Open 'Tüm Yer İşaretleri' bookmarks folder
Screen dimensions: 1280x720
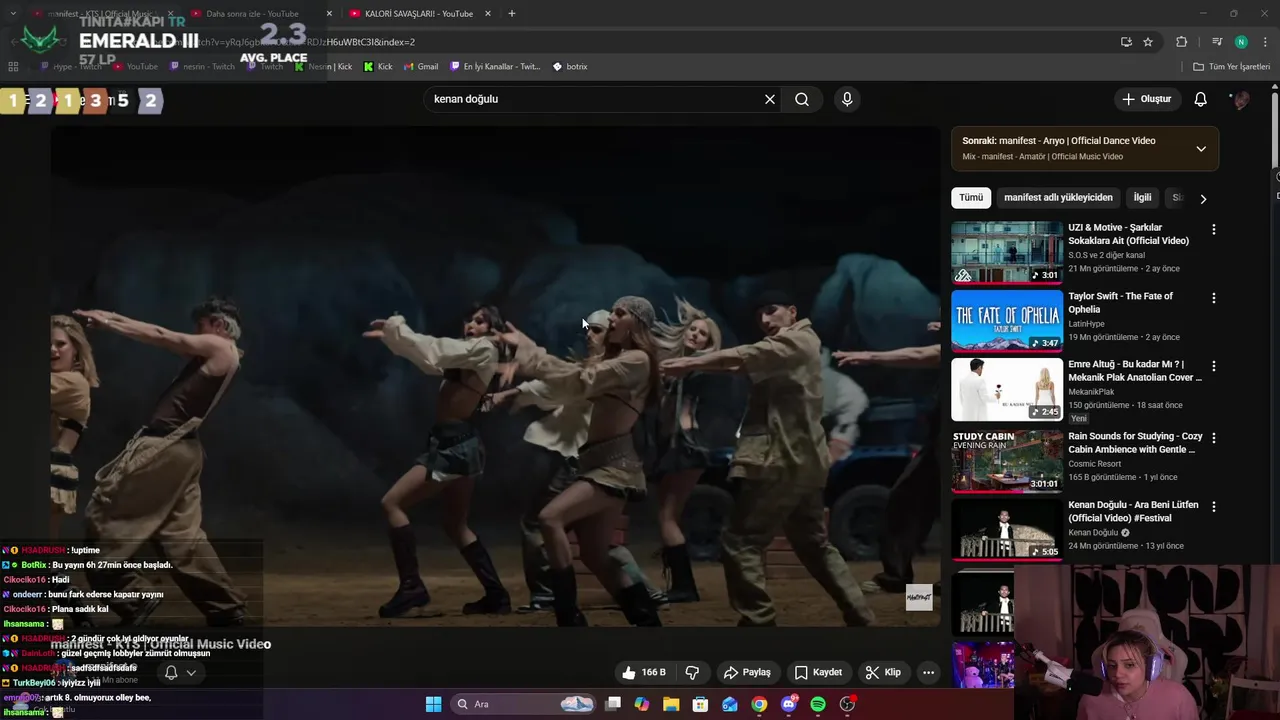(1231, 67)
